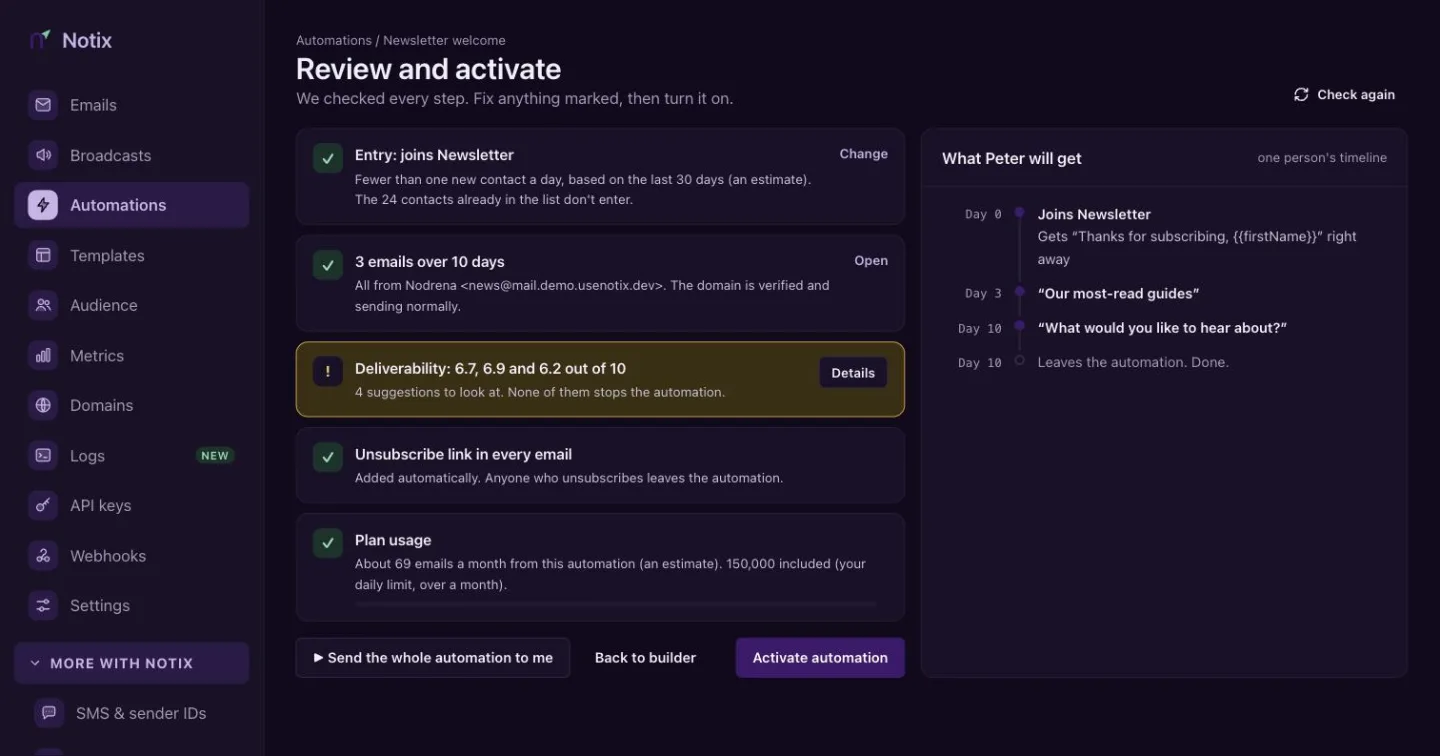The width and height of the screenshot is (1440, 756).
Task: Click "What would you like to hear about?" entry
Action: coord(1162,328)
